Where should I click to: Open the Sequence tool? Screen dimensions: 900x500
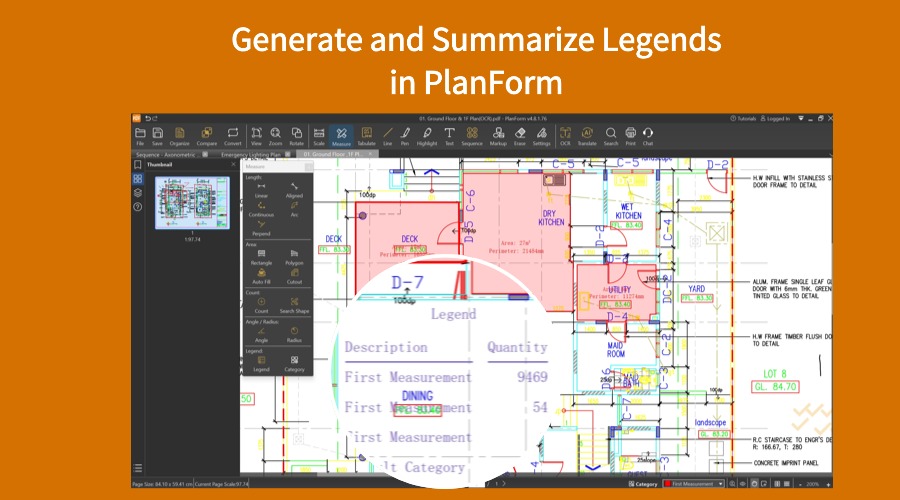pyautogui.click(x=472, y=137)
